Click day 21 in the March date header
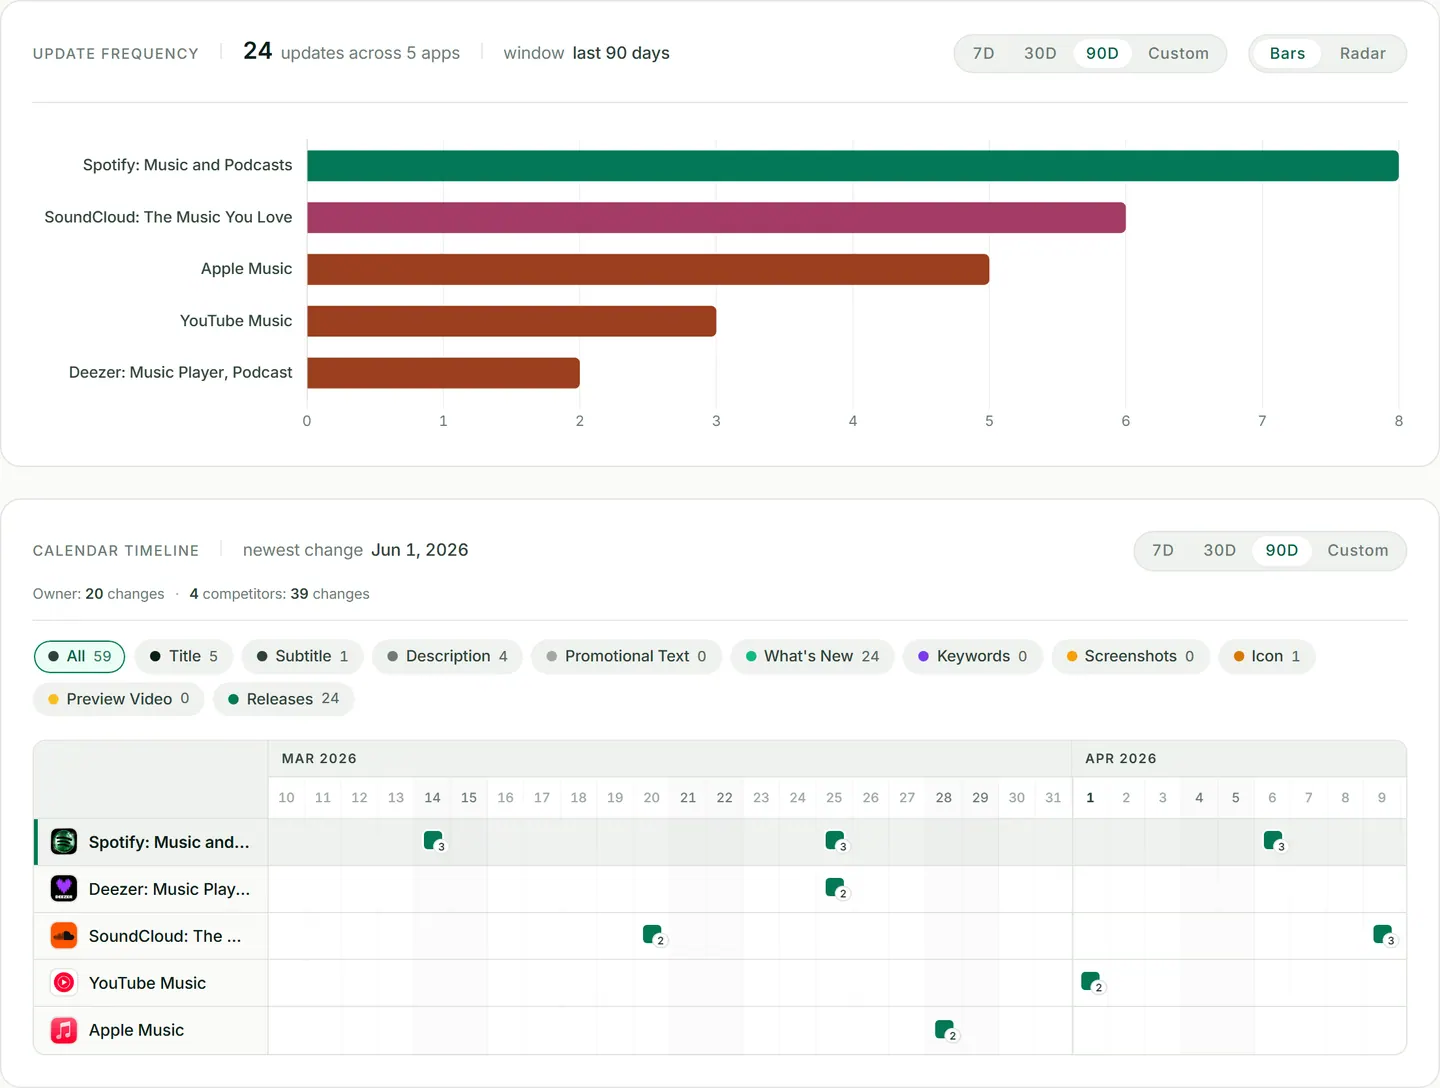The height and width of the screenshot is (1088, 1440). pos(688,798)
